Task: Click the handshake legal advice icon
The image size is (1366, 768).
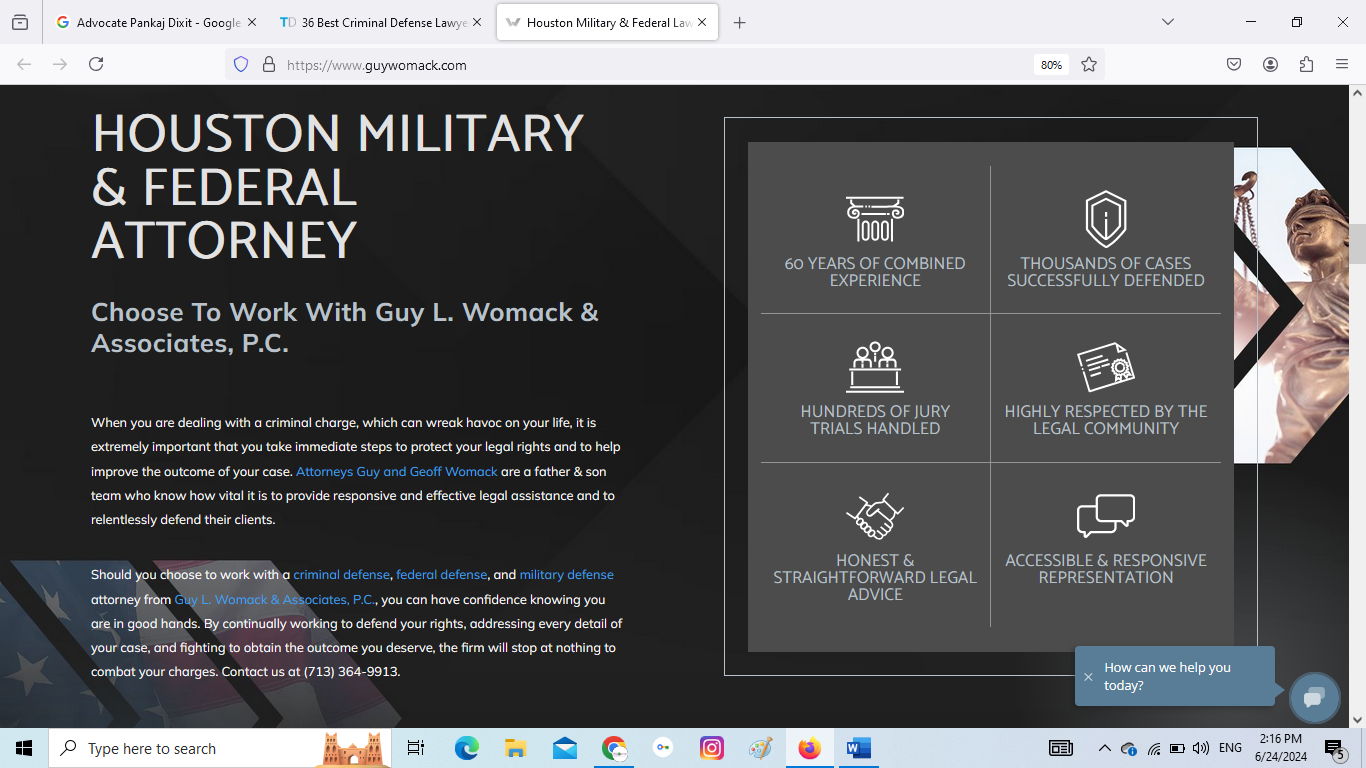Action: click(875, 516)
